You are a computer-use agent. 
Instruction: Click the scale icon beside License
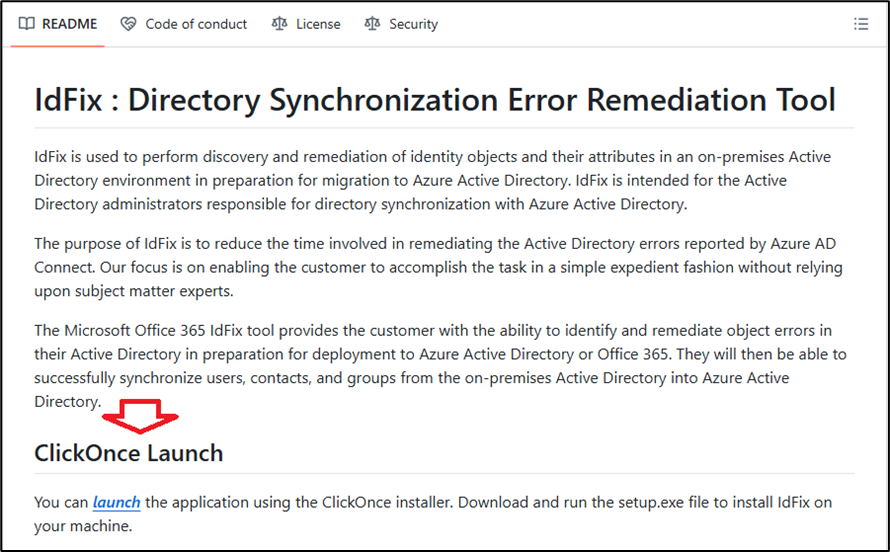click(x=279, y=24)
